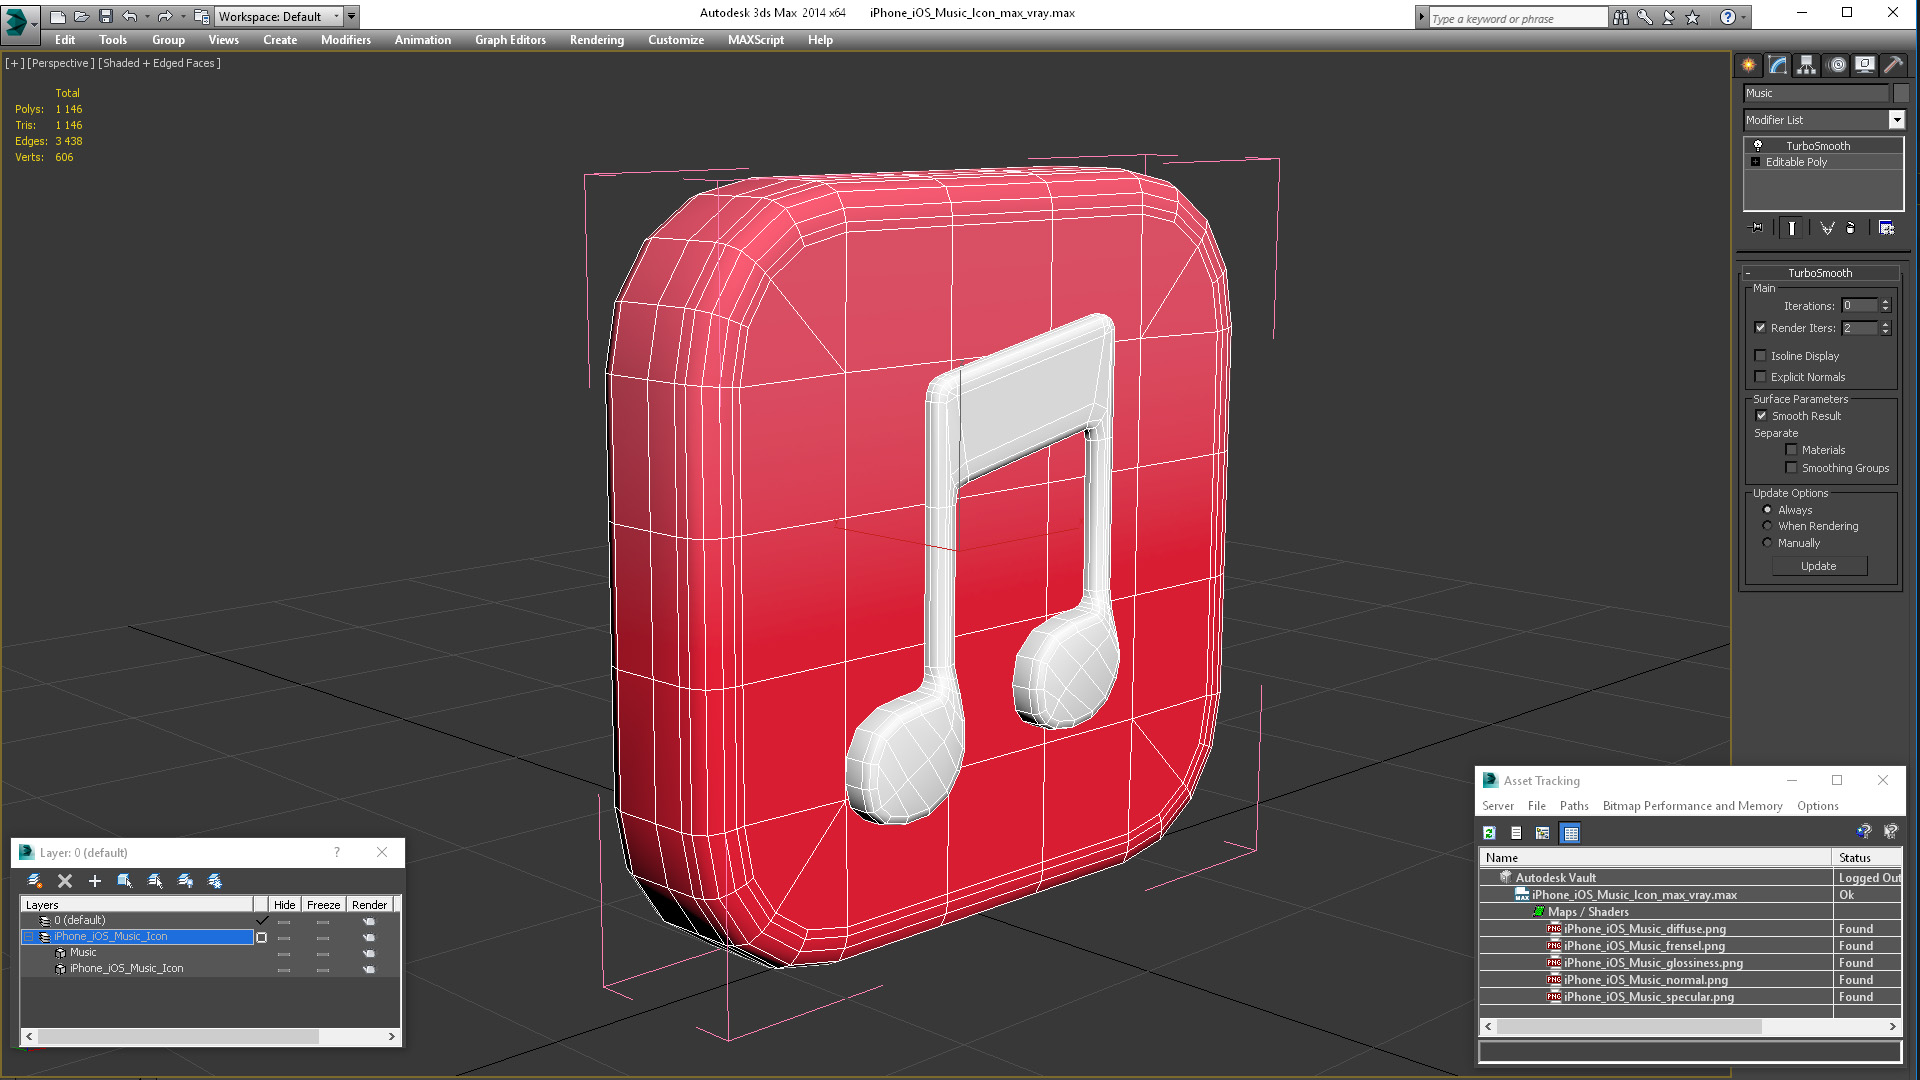The height and width of the screenshot is (1080, 1920).
Task: Open the Modifiers menu
Action: pos(346,40)
